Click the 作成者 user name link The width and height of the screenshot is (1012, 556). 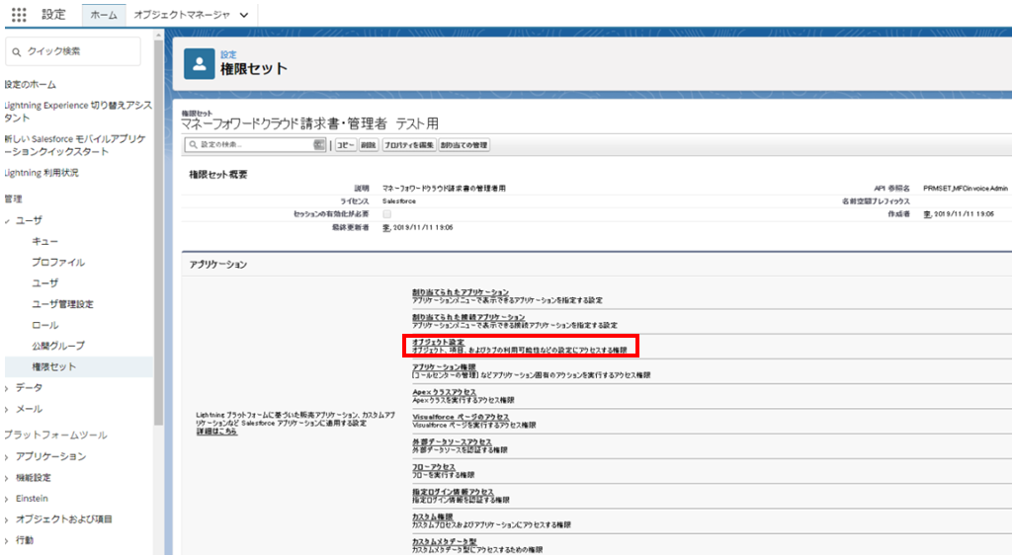coord(927,214)
